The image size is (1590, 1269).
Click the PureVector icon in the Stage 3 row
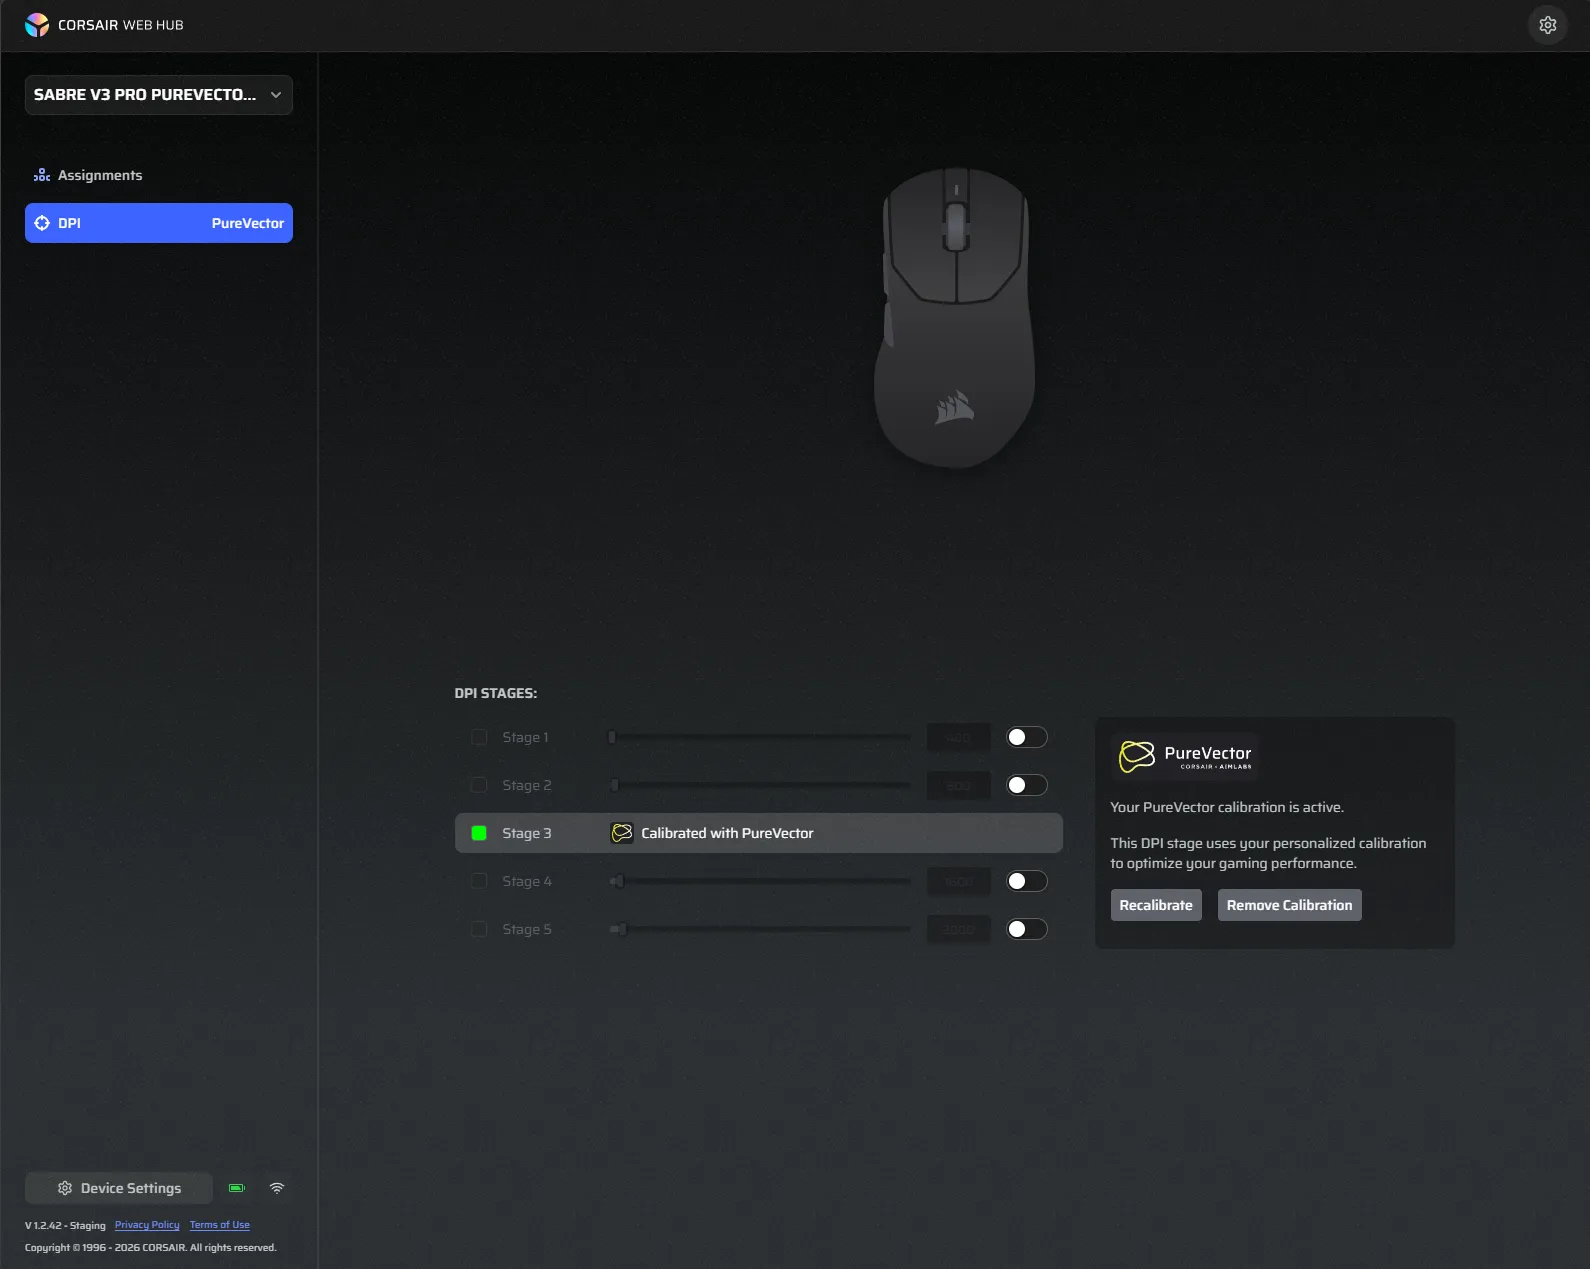pos(622,833)
